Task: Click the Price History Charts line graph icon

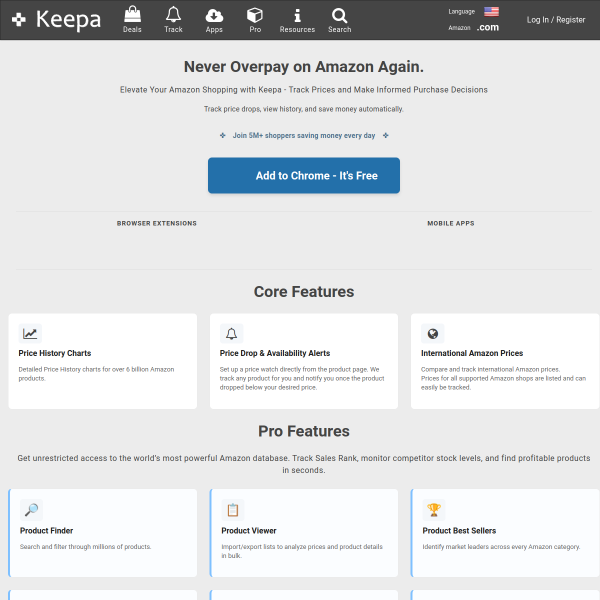Action: point(30,334)
